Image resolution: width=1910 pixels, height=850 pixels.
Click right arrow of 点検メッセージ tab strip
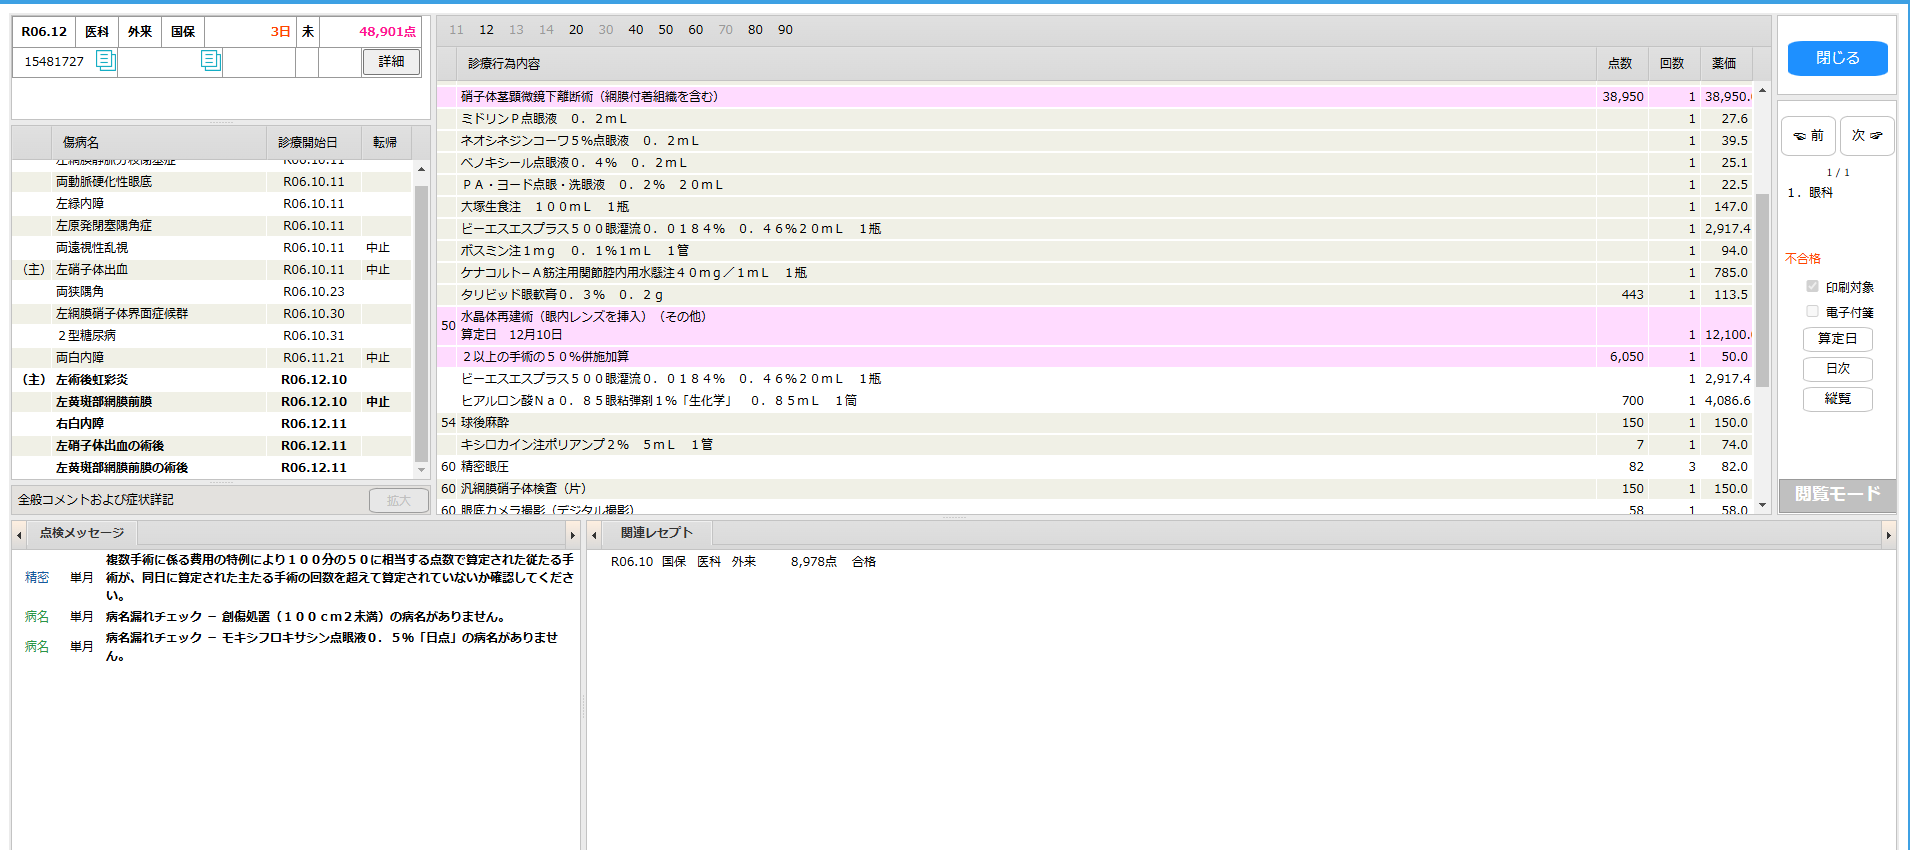click(573, 534)
